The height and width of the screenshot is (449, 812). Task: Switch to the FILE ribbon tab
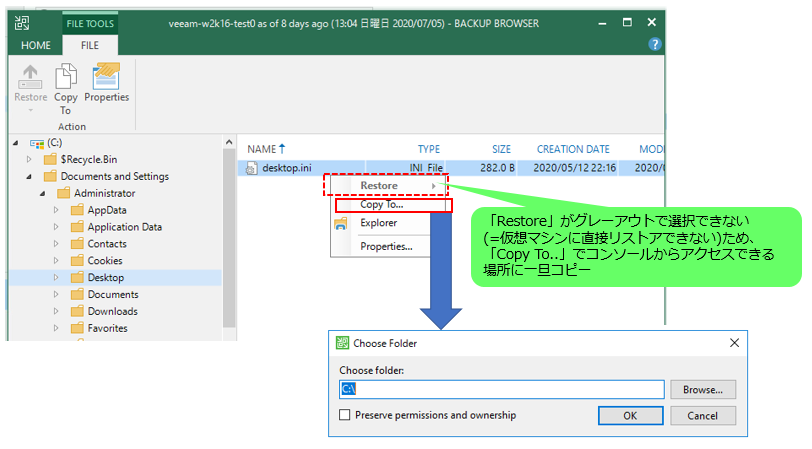90,45
